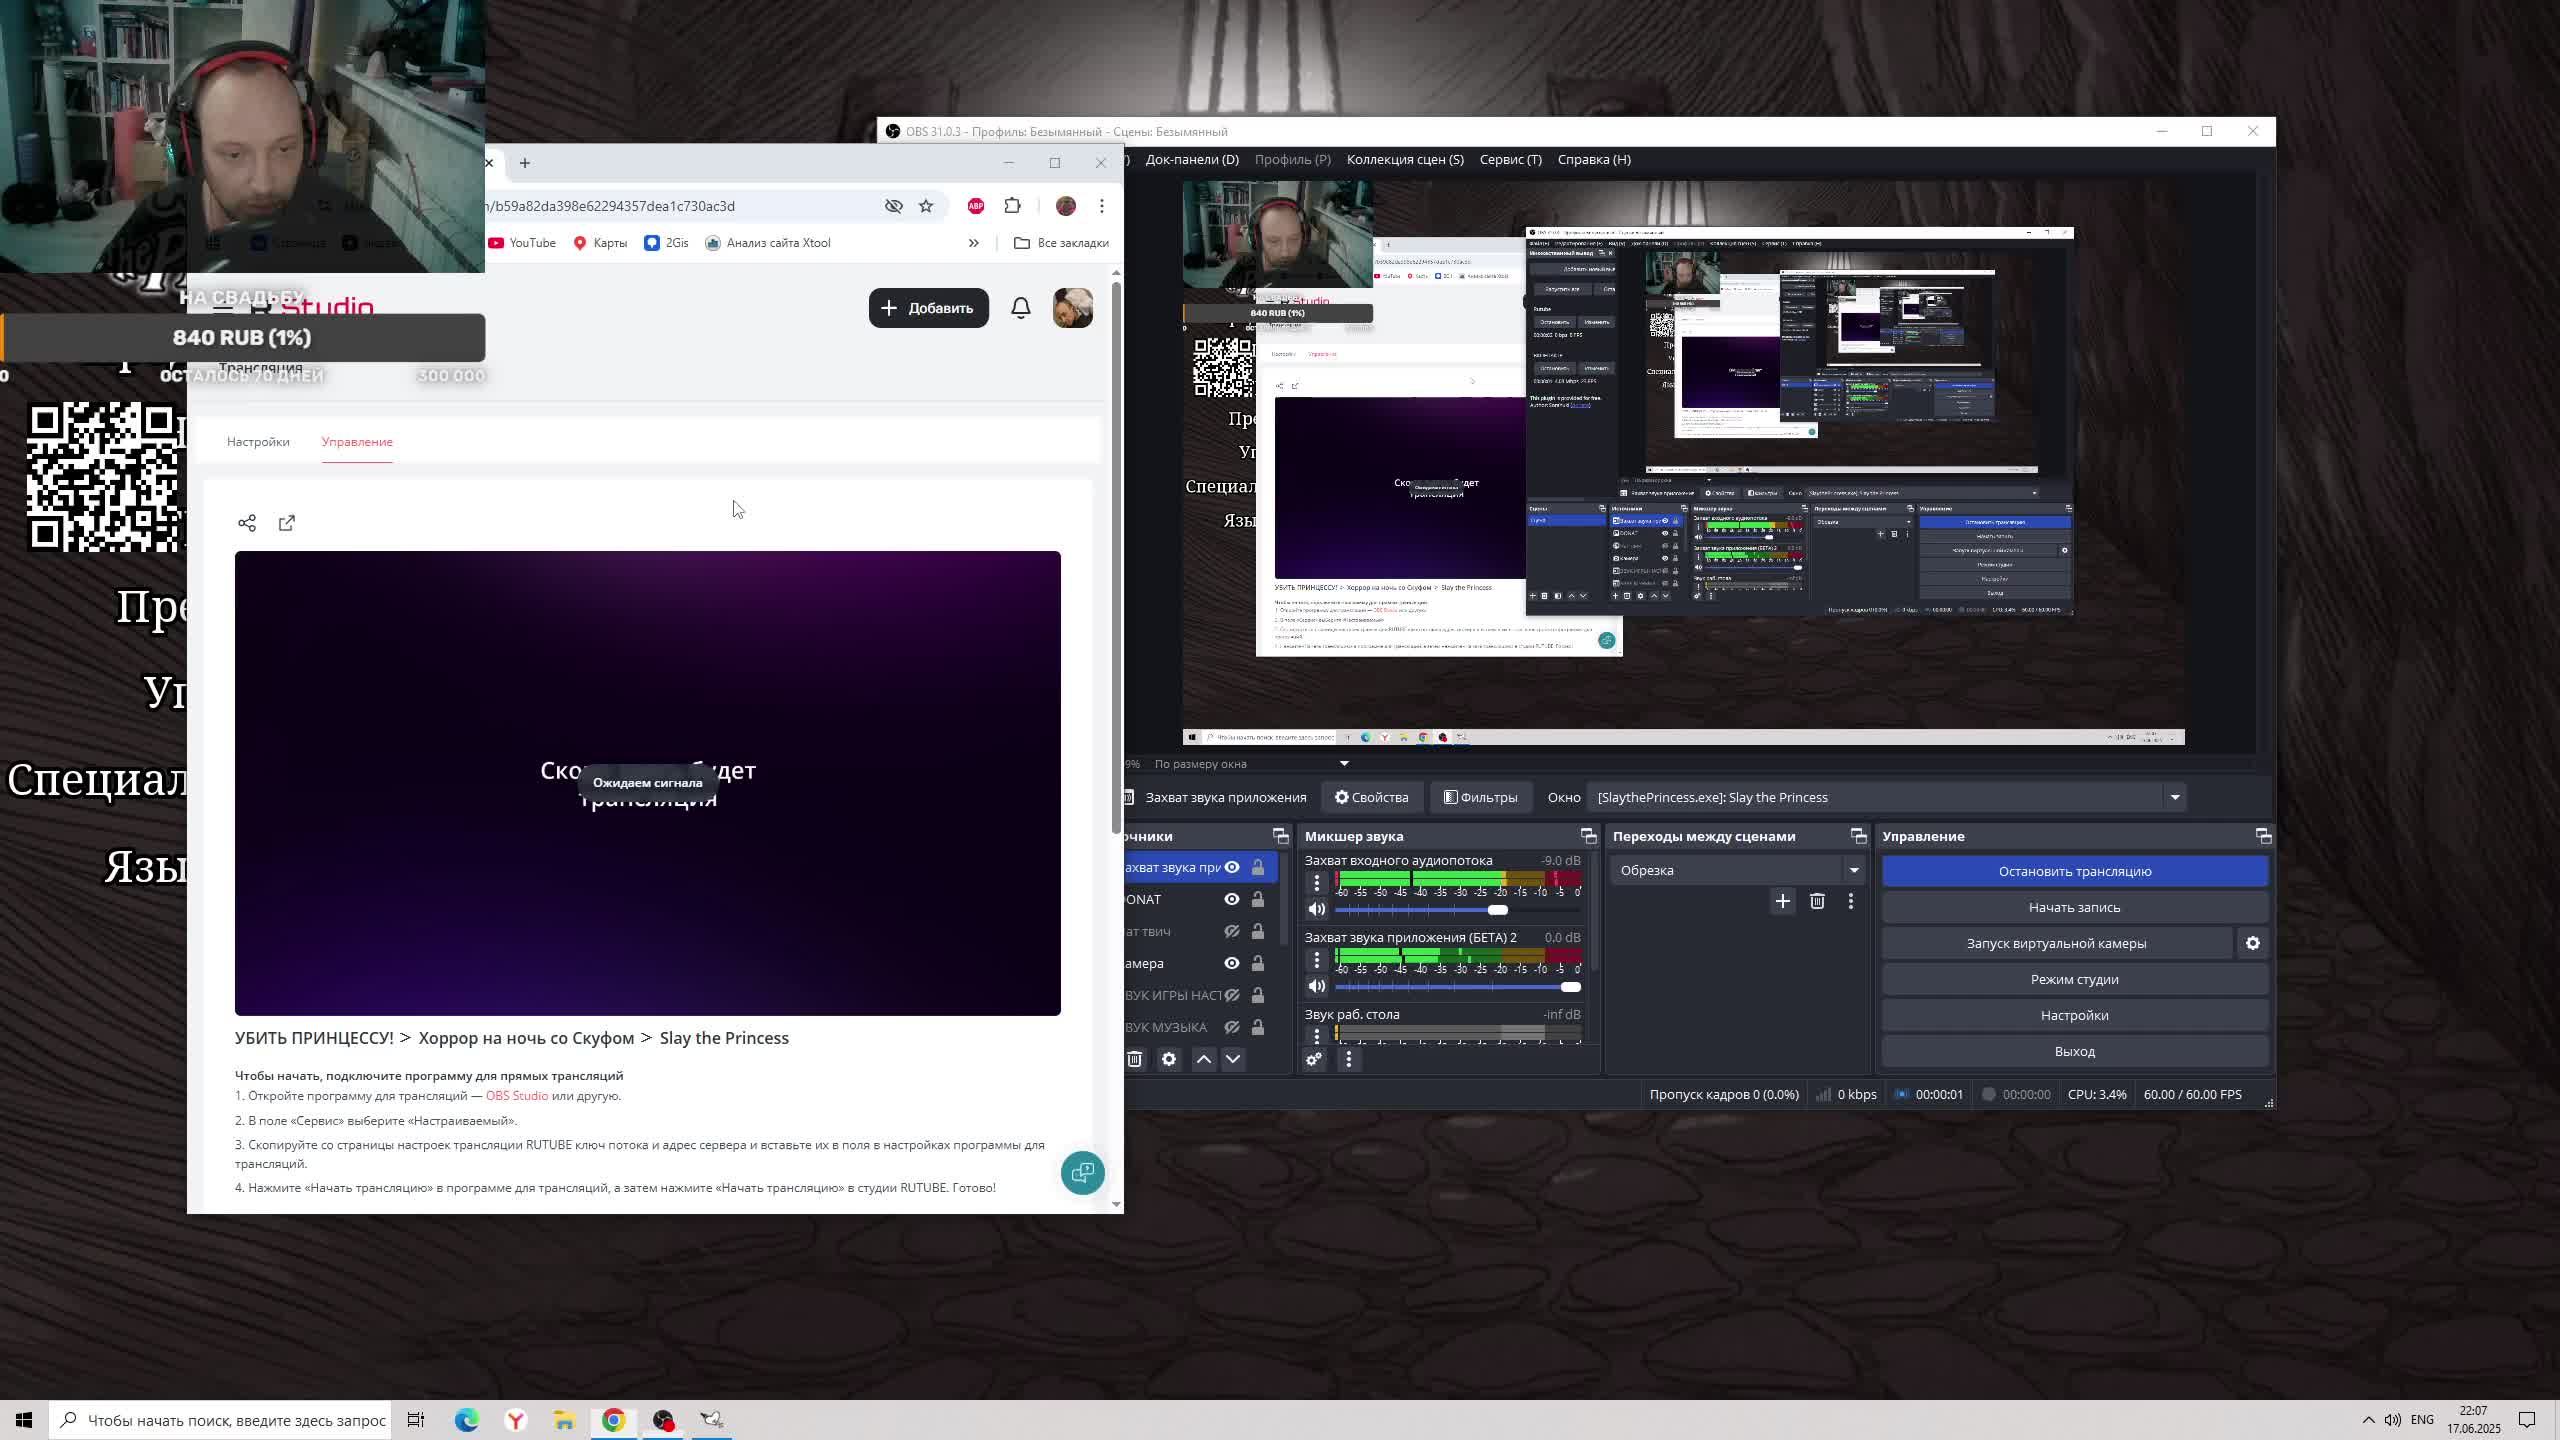
Task: Open Chrome three-dot menu
Action: 1102,206
